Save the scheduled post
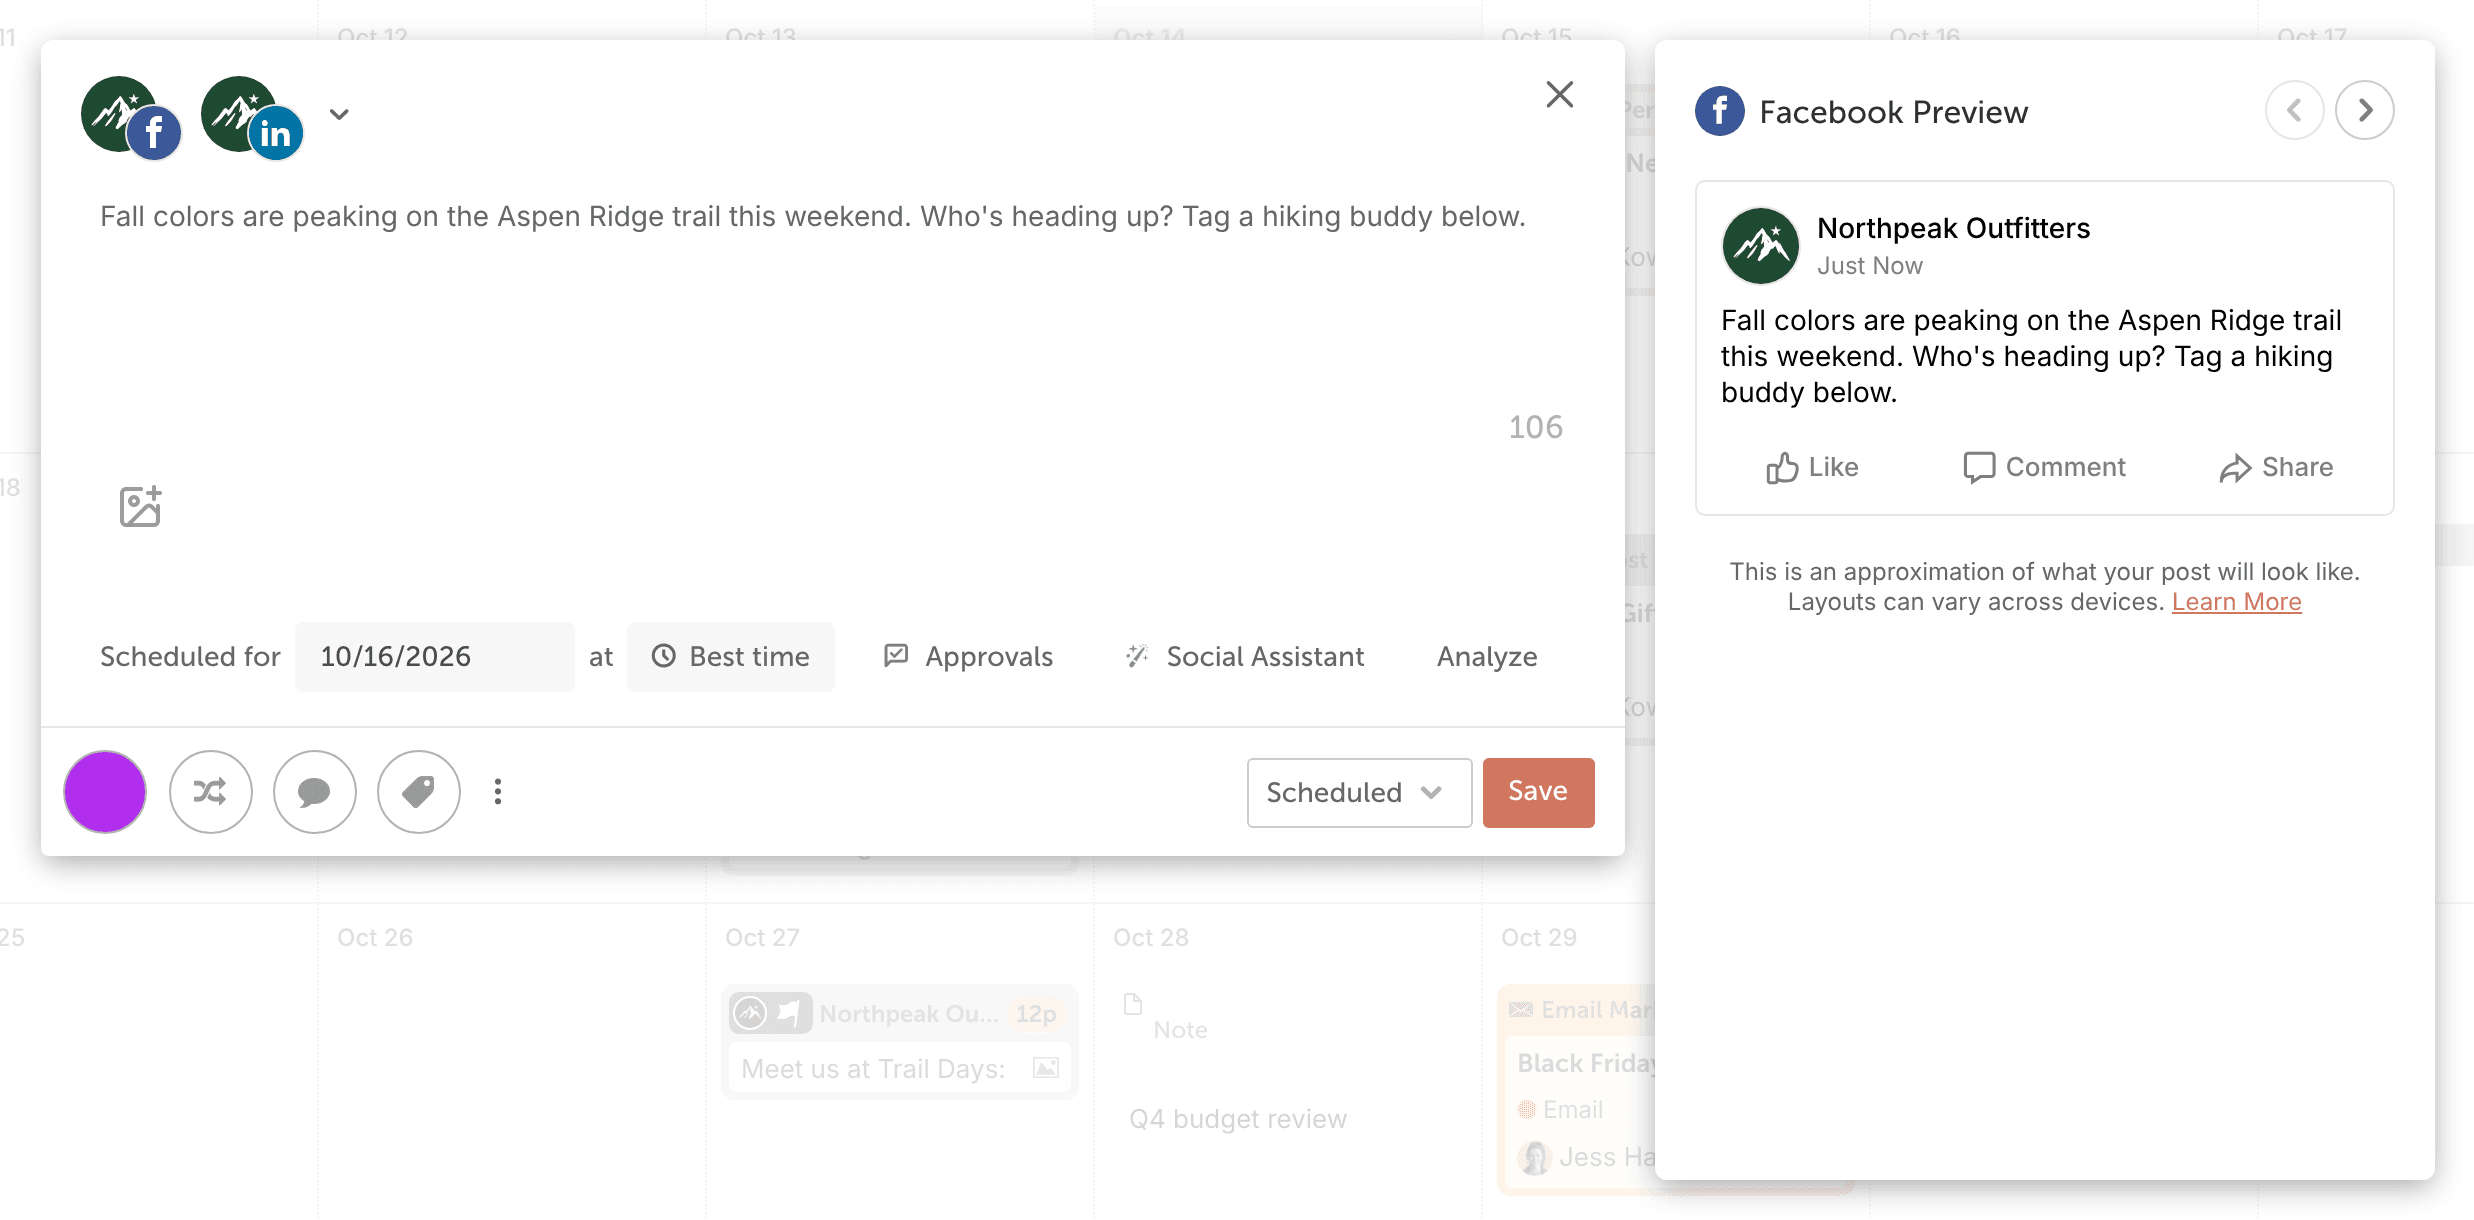The image size is (2474, 1220). click(x=1538, y=793)
